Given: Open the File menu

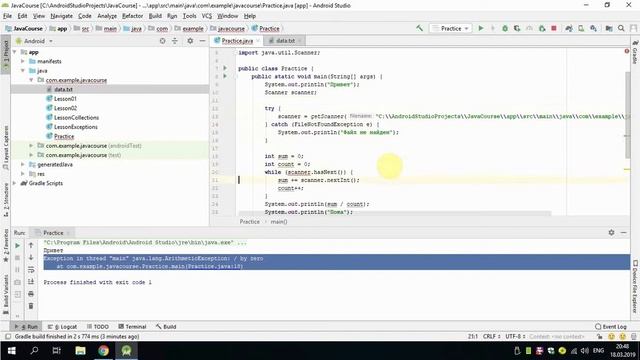Looking at the screenshot, I should pos(7,16).
